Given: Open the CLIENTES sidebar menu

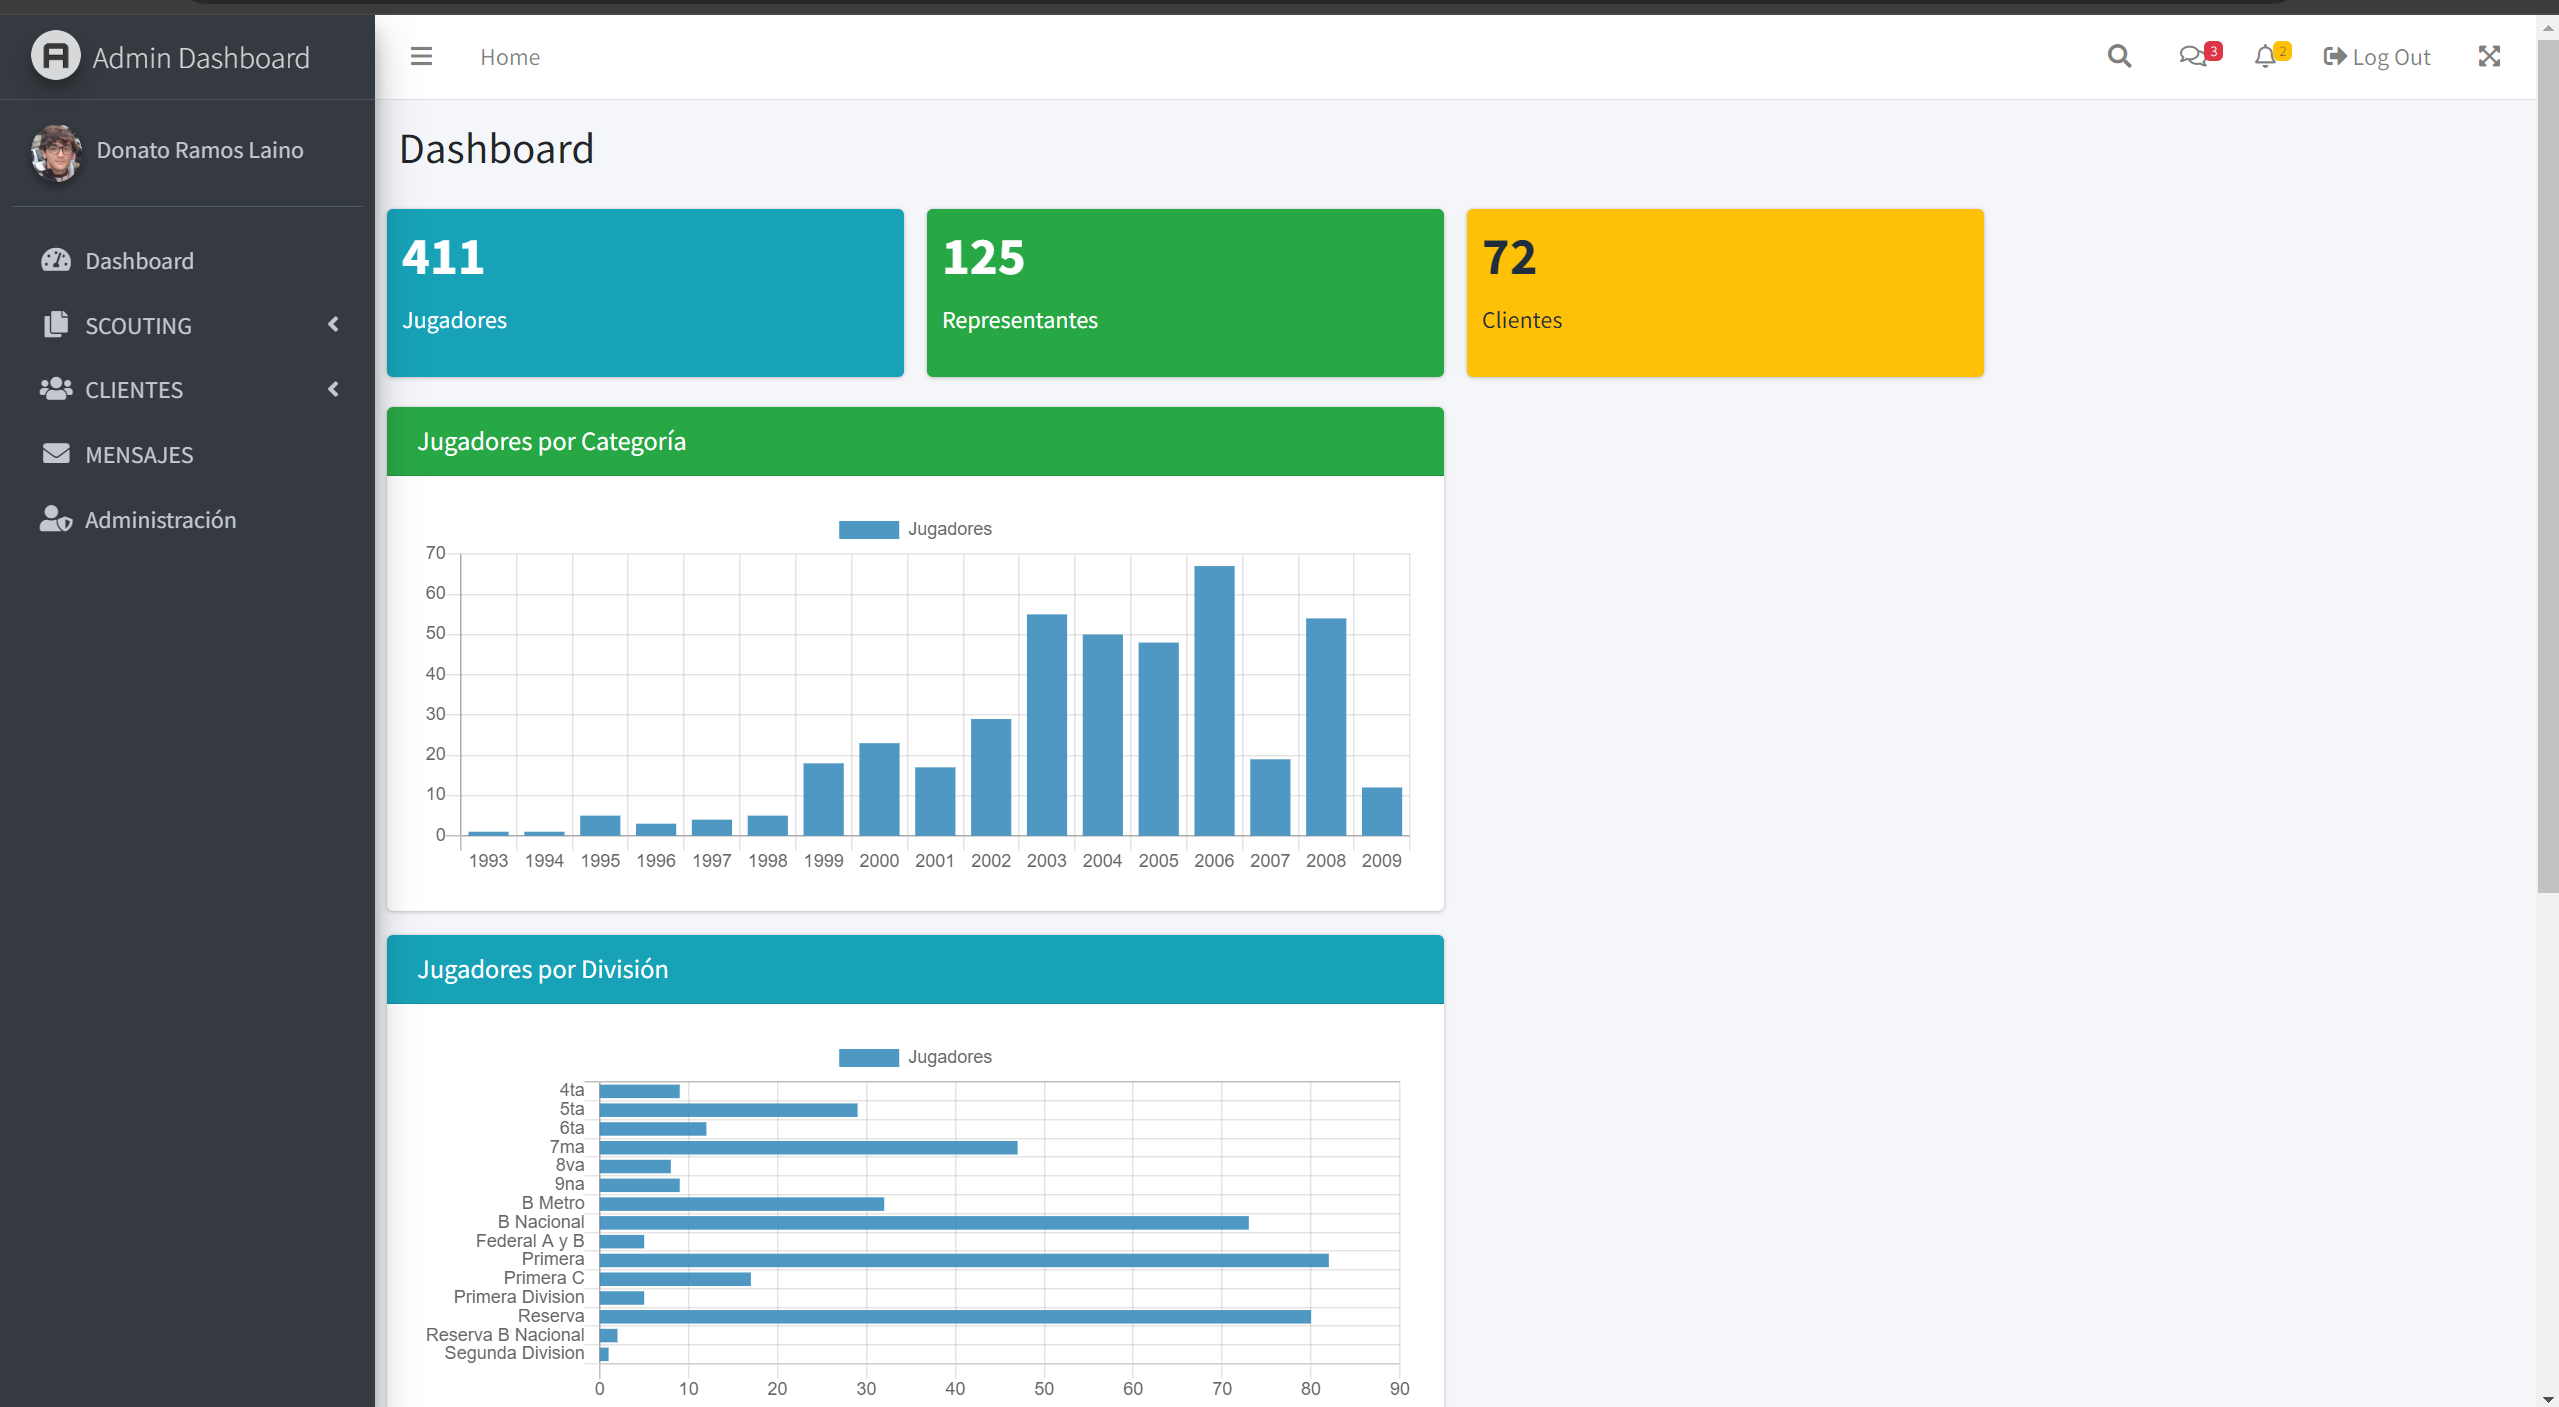Looking at the screenshot, I should click(188, 390).
